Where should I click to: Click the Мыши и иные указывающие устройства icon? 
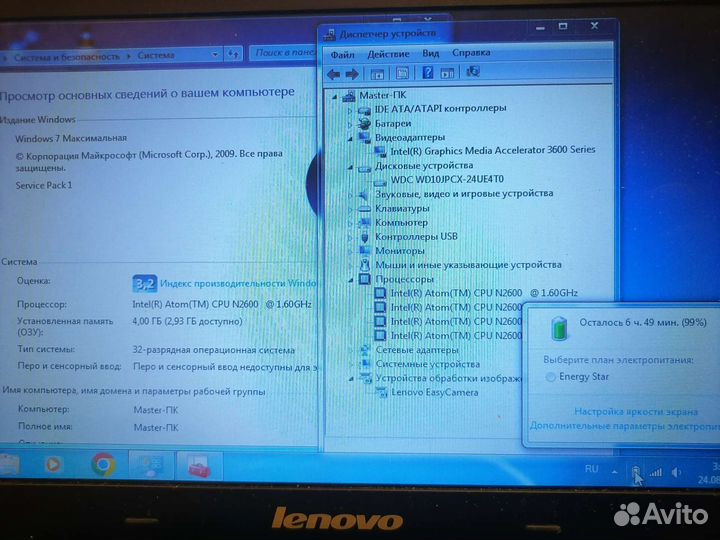coord(365,265)
